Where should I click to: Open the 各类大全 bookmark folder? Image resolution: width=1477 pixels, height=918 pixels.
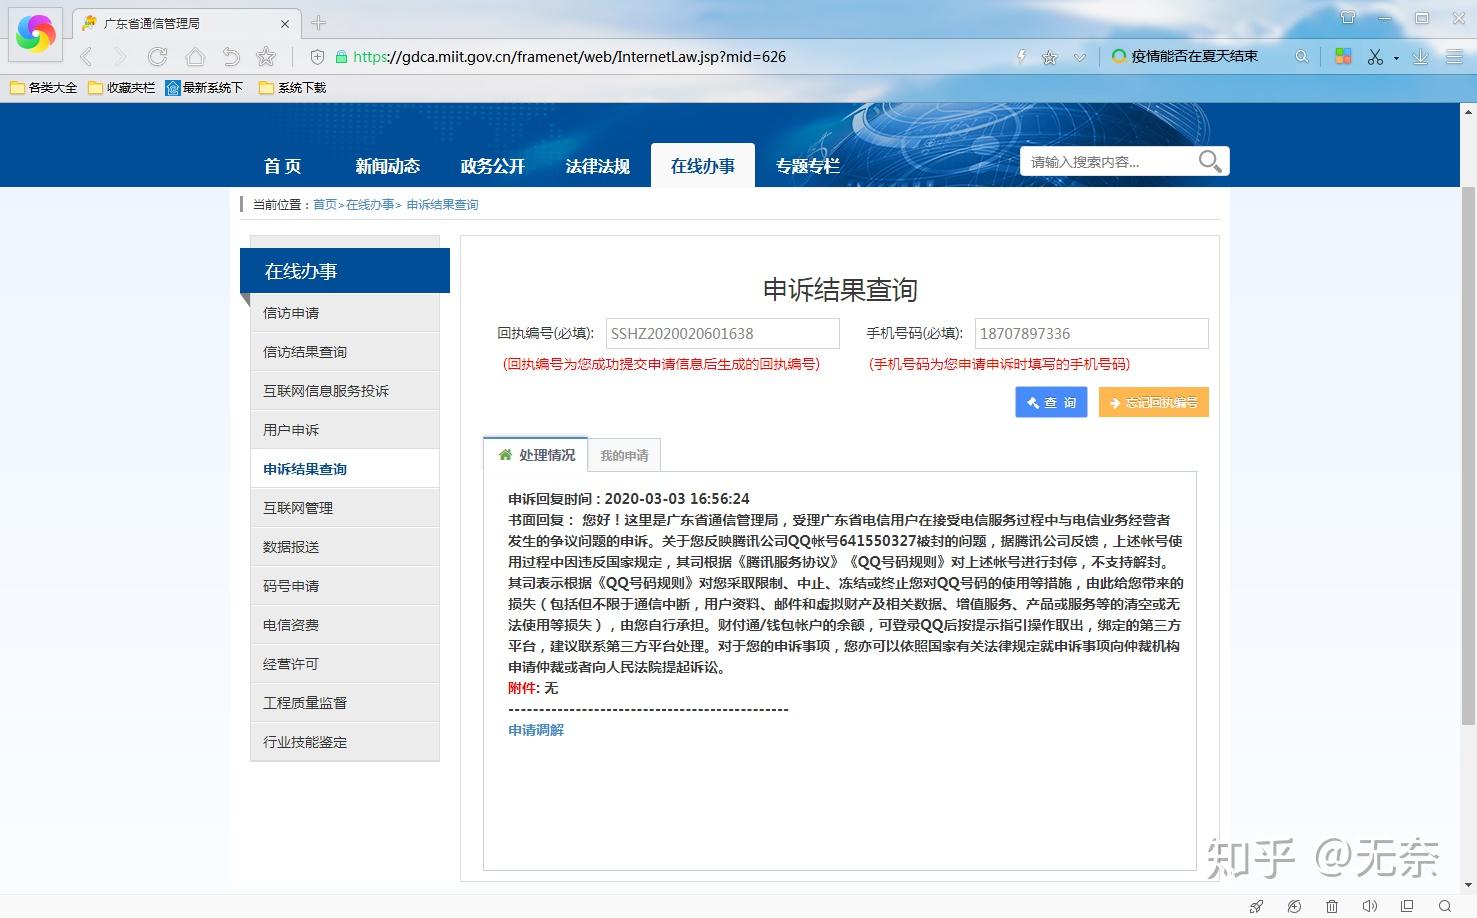tap(44, 88)
